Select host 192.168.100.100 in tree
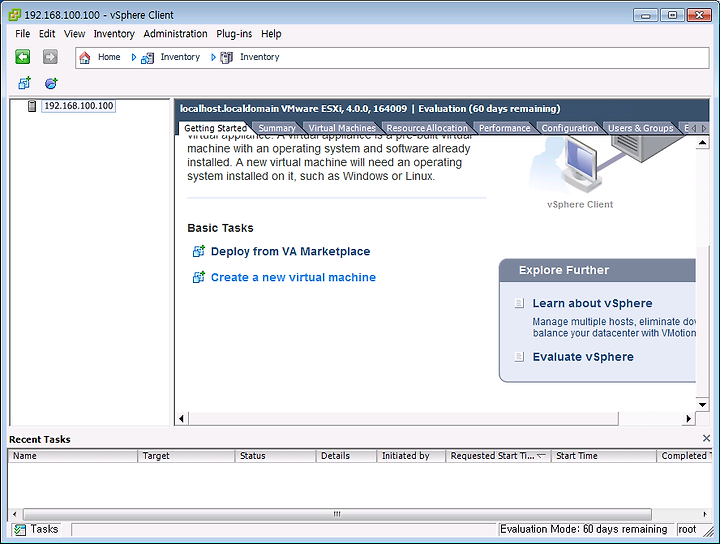720x544 pixels. click(x=79, y=106)
